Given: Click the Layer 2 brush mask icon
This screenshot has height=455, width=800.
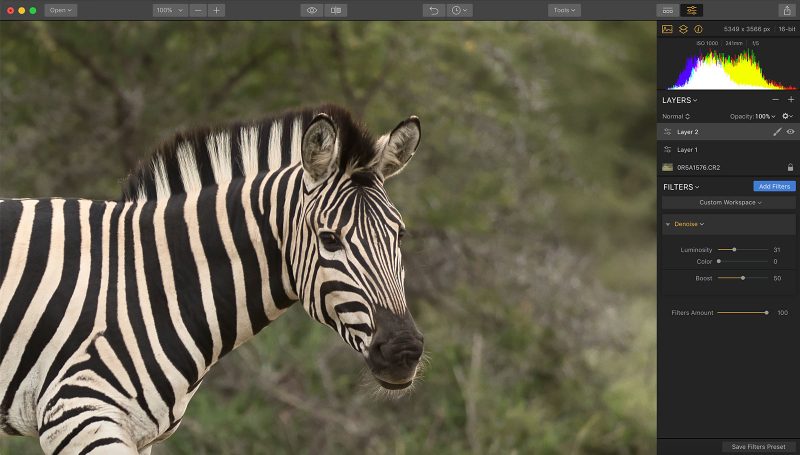Looking at the screenshot, I should [x=777, y=132].
